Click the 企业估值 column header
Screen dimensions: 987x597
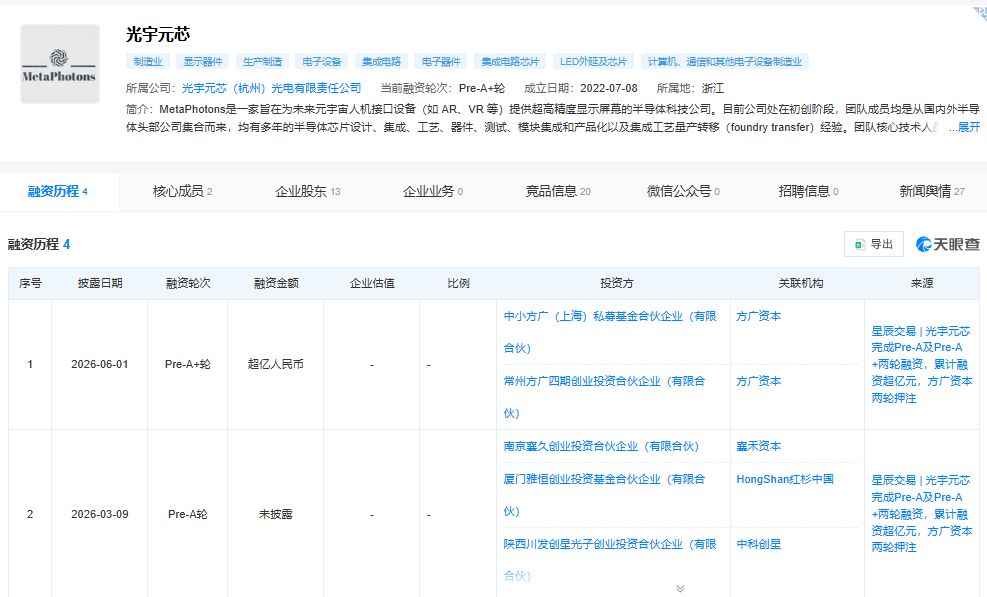point(371,283)
